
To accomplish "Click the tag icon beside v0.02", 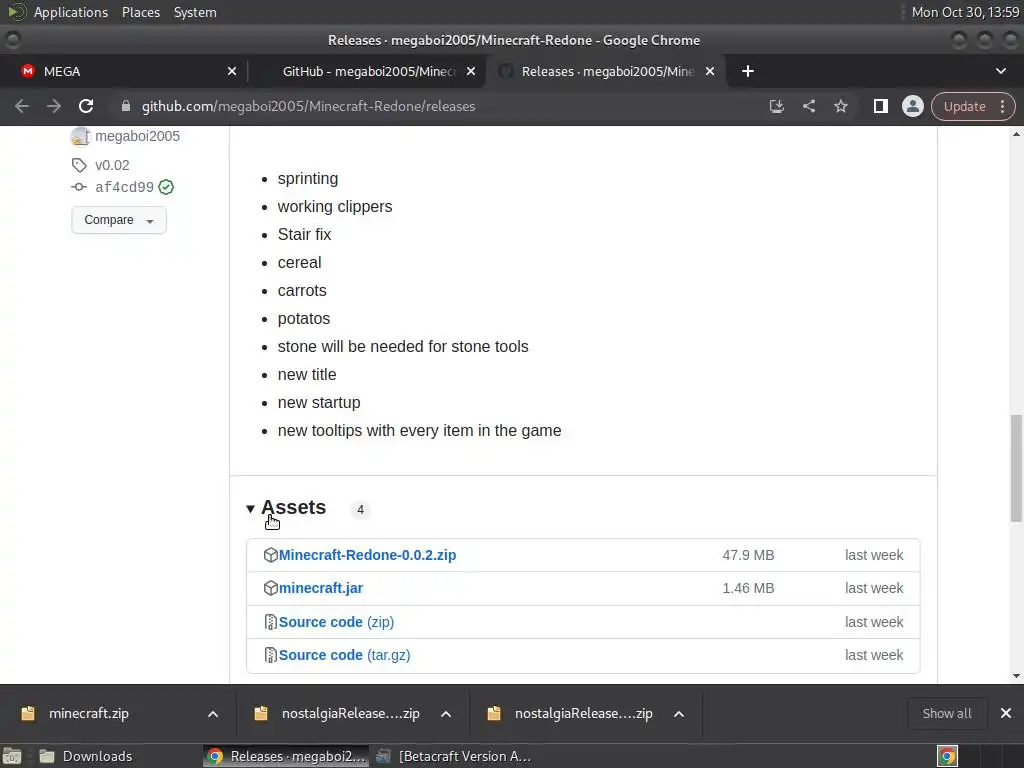I will (79, 165).
